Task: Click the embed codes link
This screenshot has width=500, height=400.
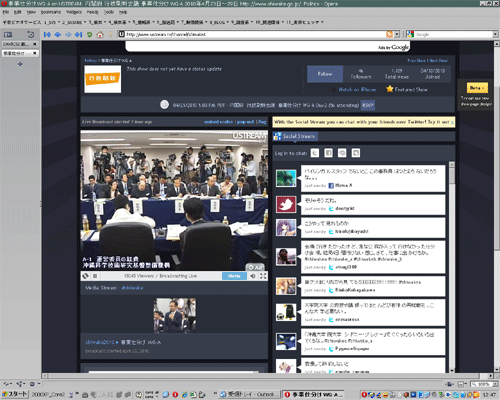Action: tap(218, 122)
